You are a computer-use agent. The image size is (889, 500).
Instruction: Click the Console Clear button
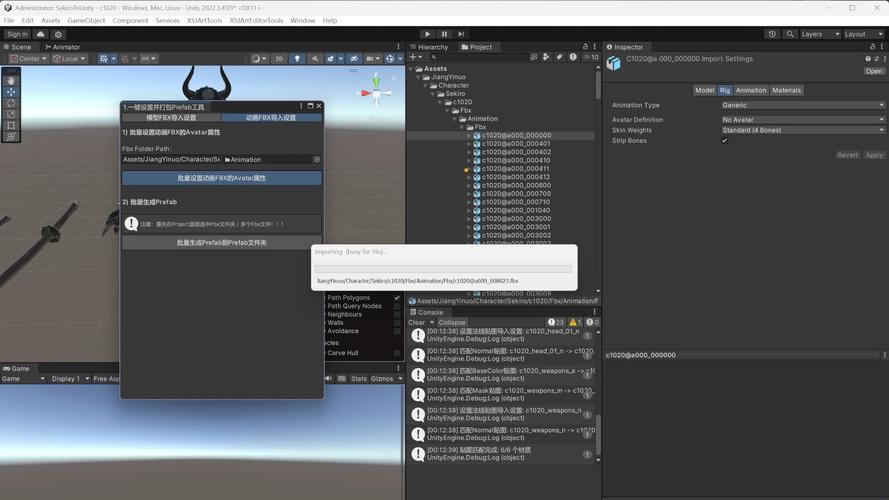click(x=417, y=322)
